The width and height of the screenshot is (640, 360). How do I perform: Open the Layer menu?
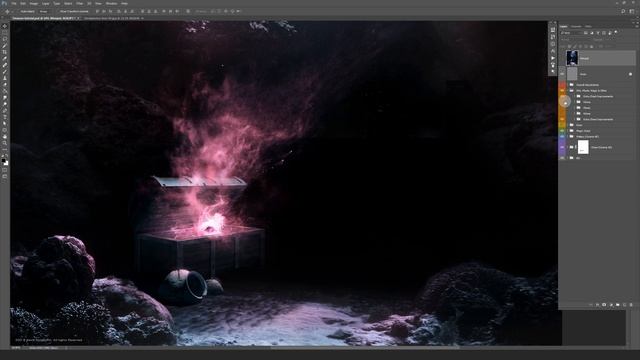[x=46, y=3]
